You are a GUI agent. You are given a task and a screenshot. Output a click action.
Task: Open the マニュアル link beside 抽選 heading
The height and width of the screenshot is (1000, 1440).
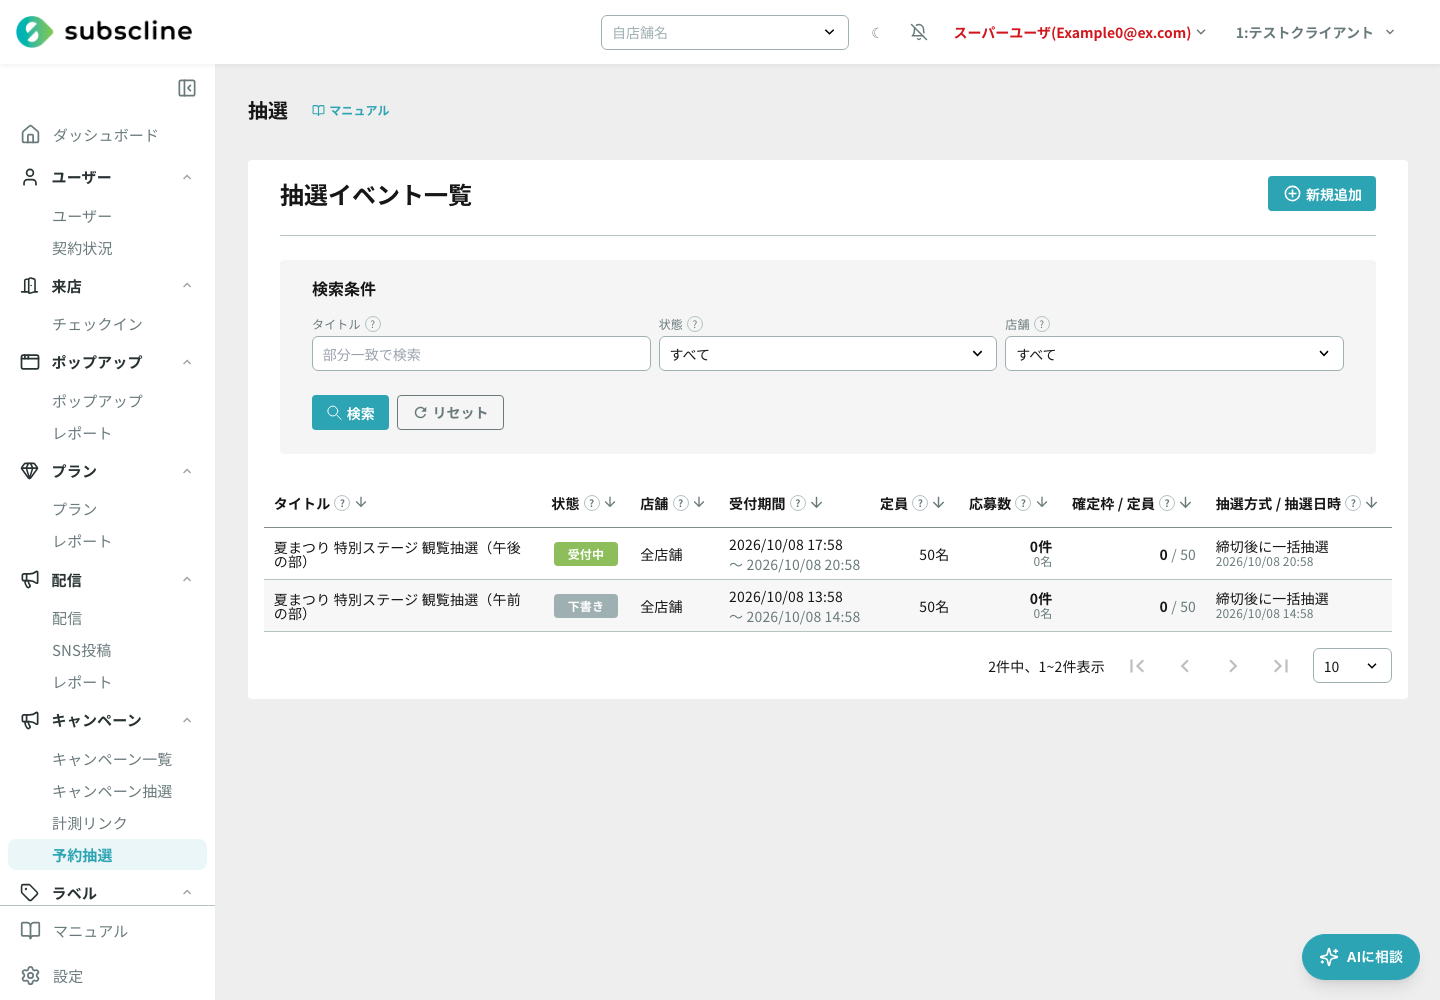350,110
